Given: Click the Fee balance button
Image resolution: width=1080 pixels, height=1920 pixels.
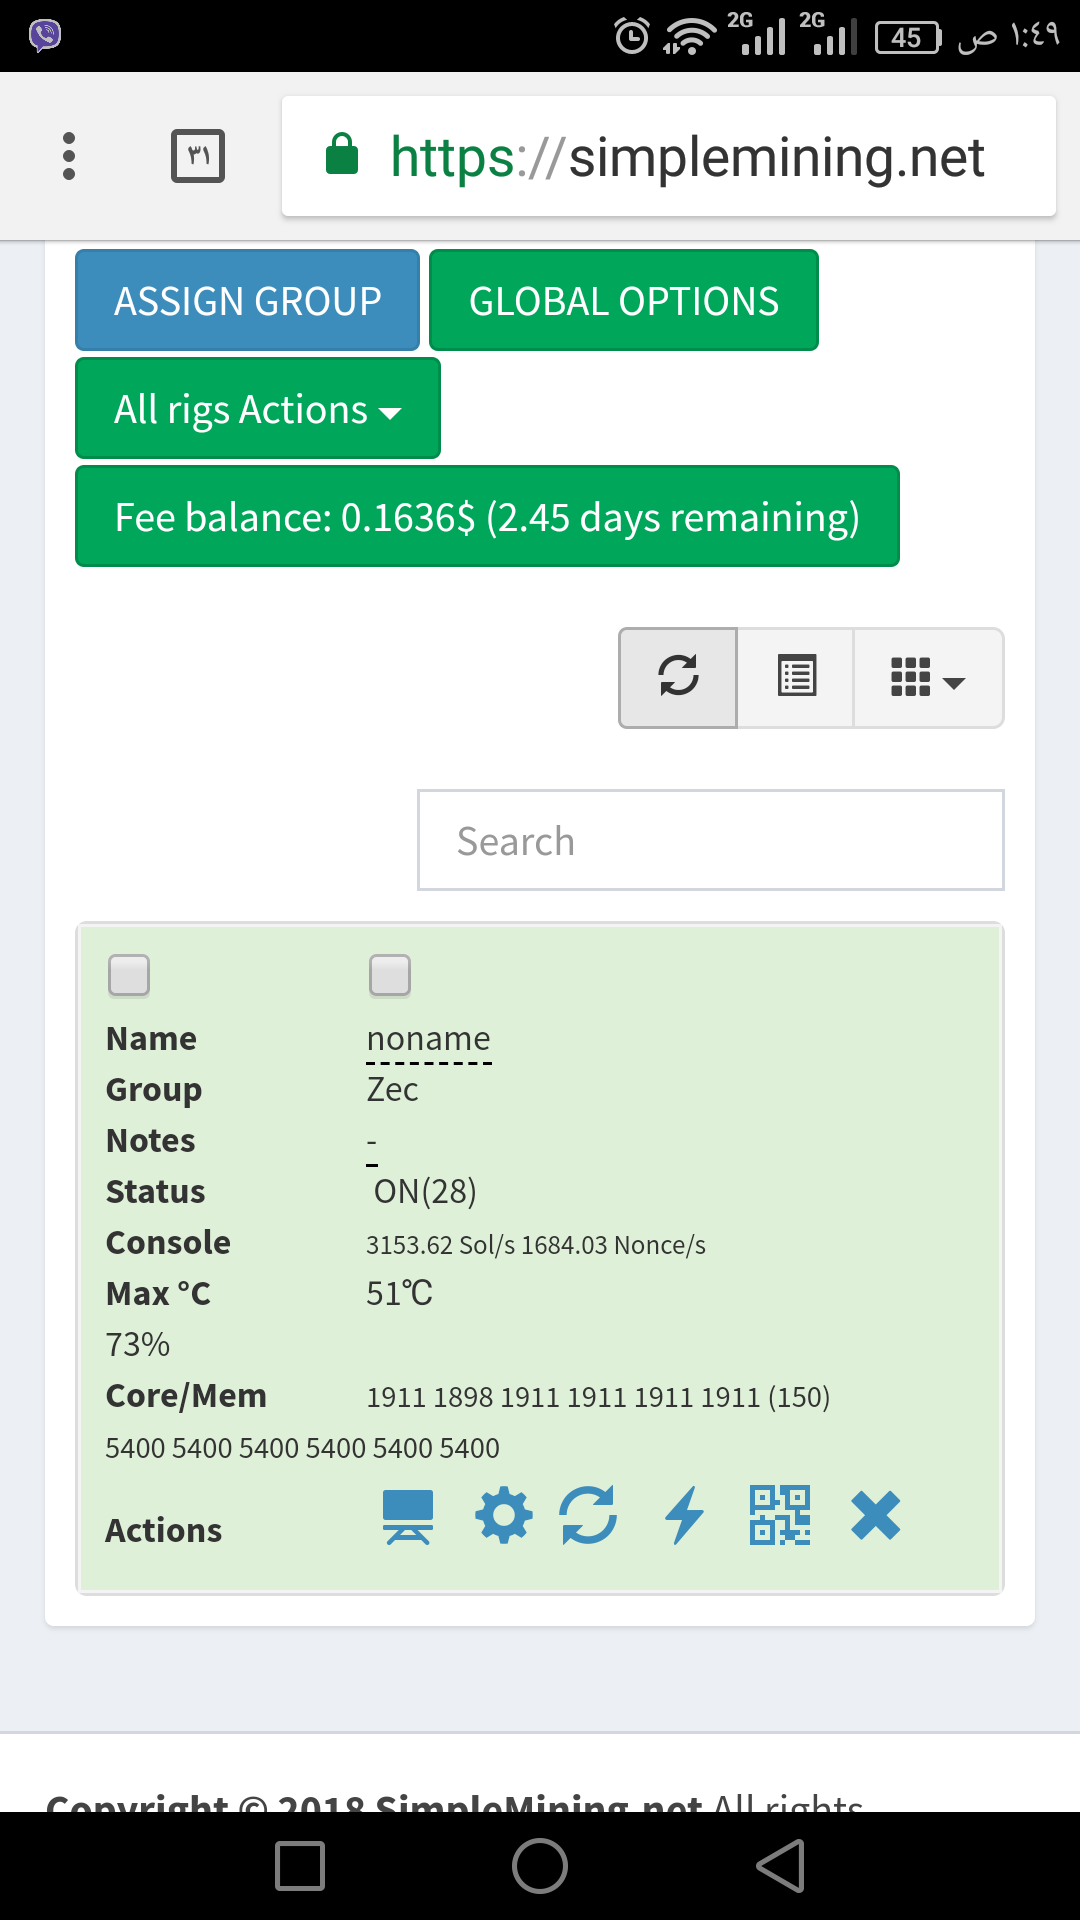Looking at the screenshot, I should tap(487, 516).
